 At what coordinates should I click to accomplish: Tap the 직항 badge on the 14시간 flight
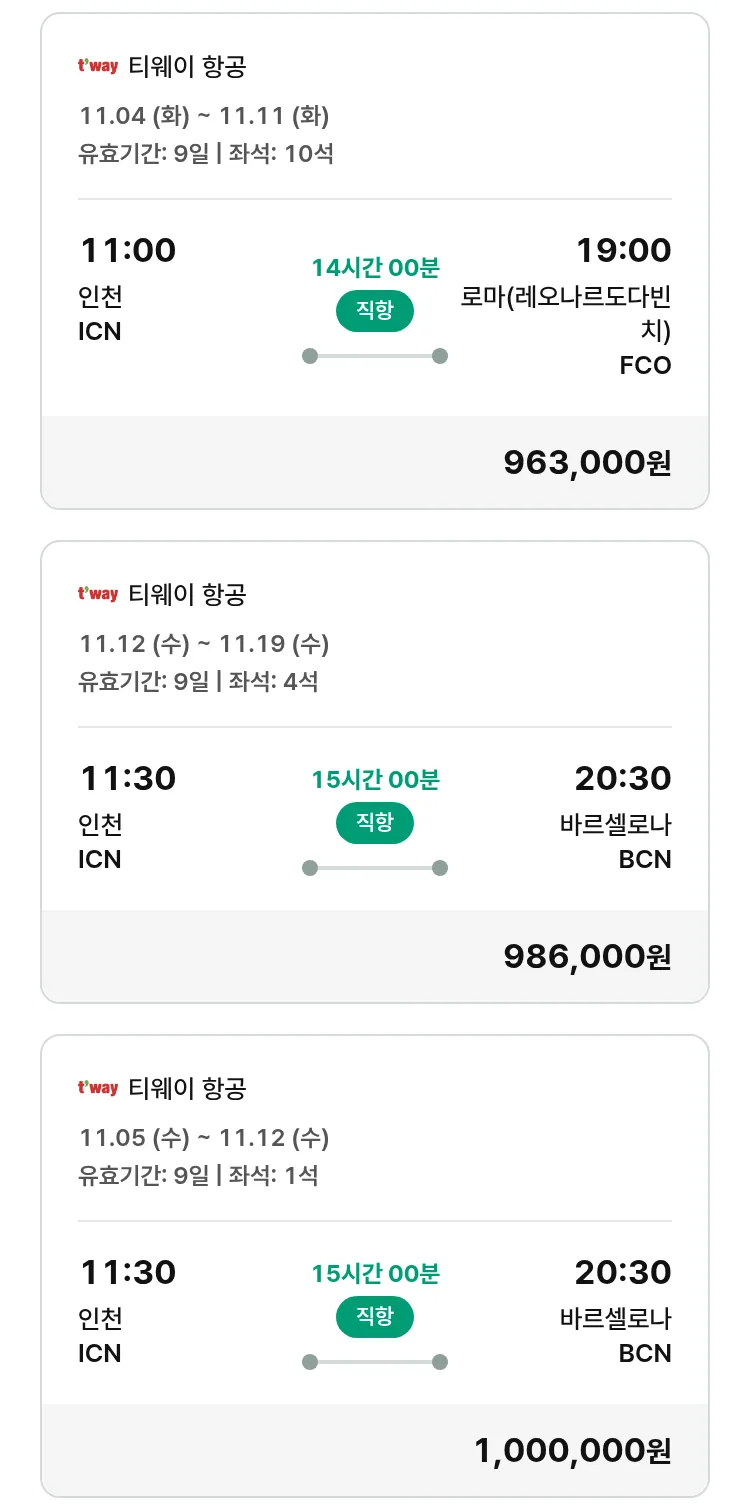tap(375, 311)
